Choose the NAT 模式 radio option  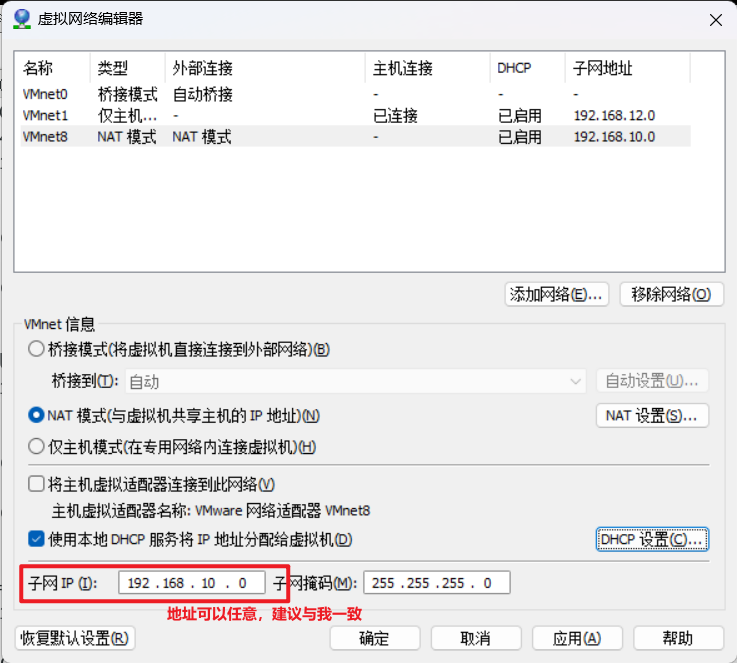[x=37, y=415]
